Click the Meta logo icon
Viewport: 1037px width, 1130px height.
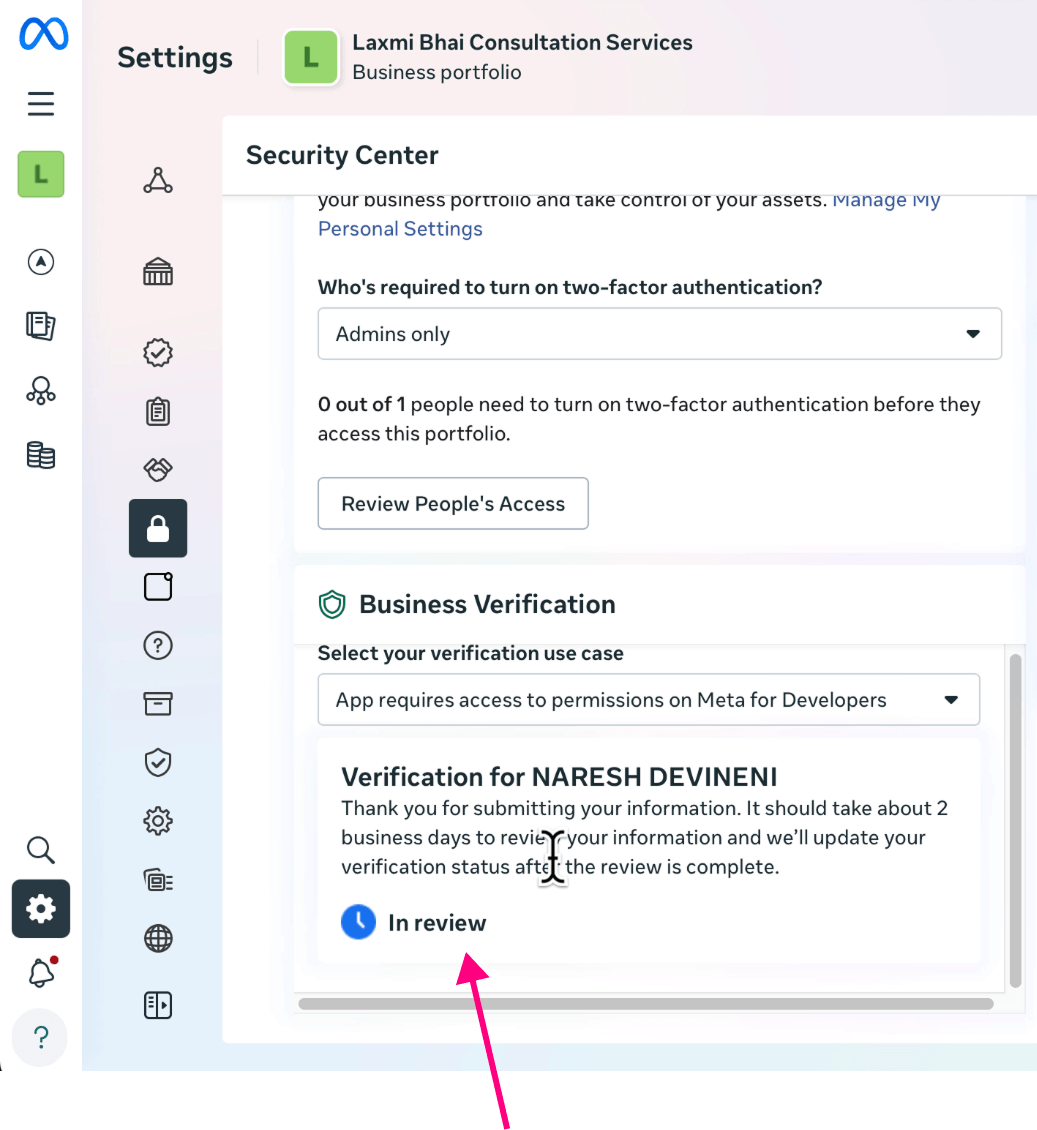[43, 33]
